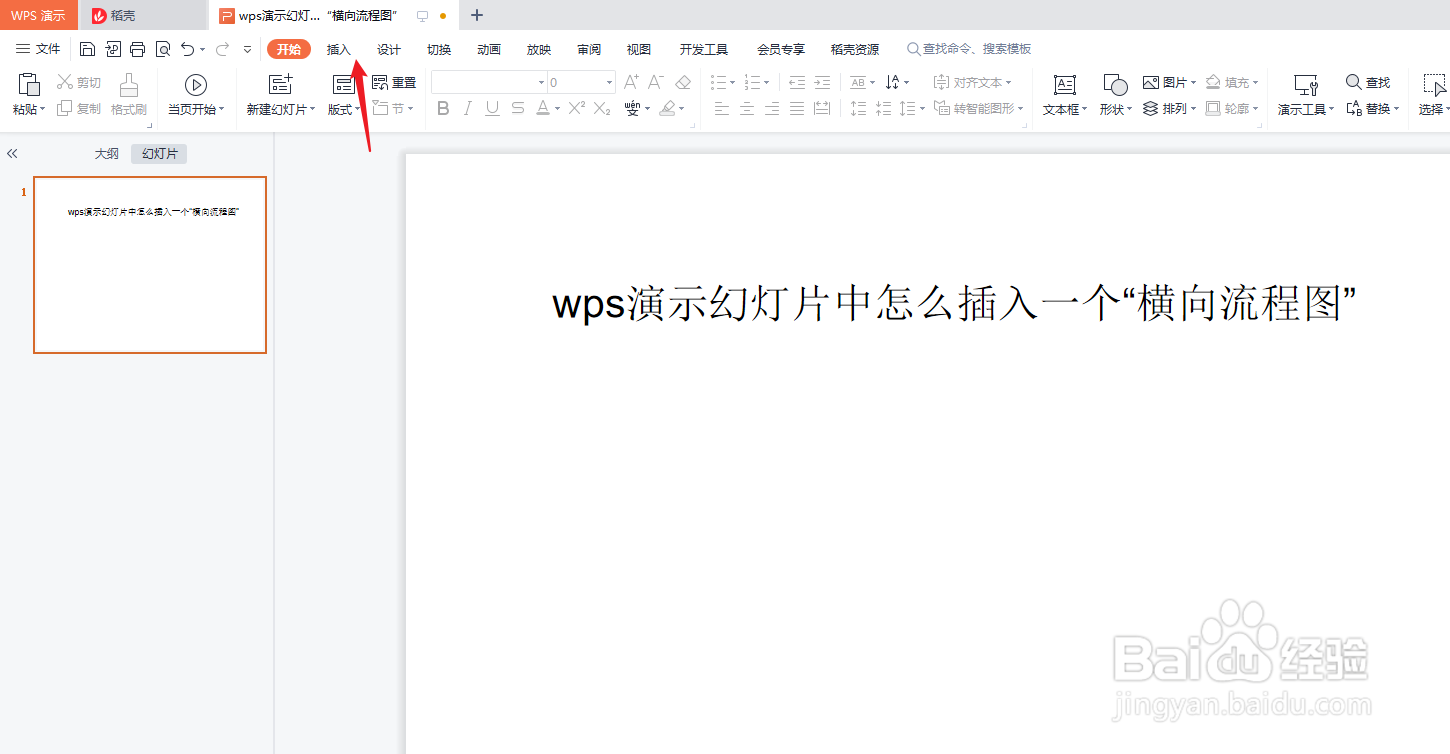The image size is (1450, 754).
Task: Click the Reset (重置) button
Action: click(x=394, y=83)
